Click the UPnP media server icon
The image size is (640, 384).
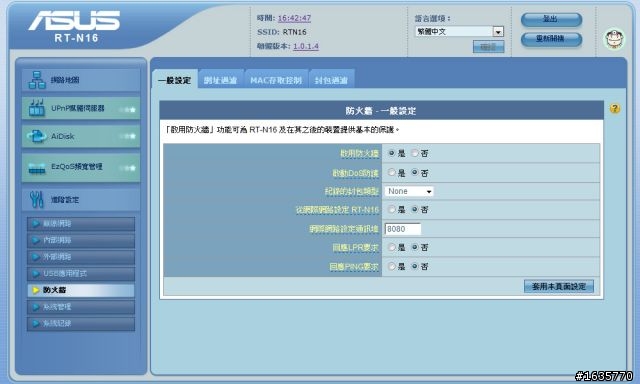37,108
